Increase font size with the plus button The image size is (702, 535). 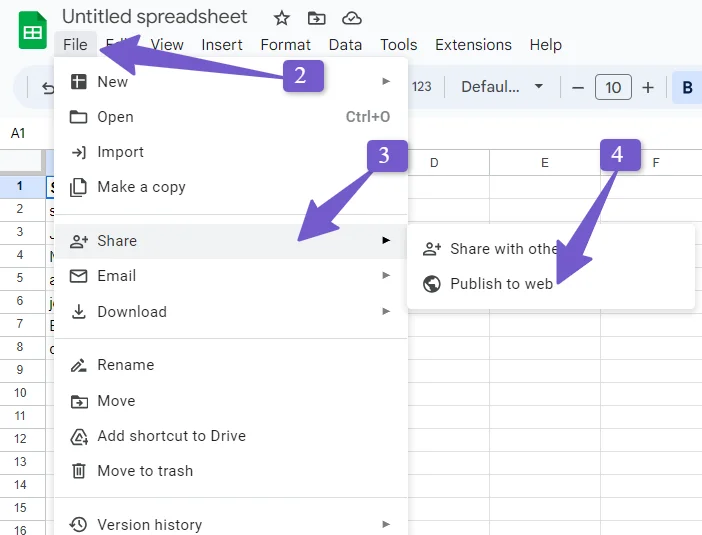(647, 87)
